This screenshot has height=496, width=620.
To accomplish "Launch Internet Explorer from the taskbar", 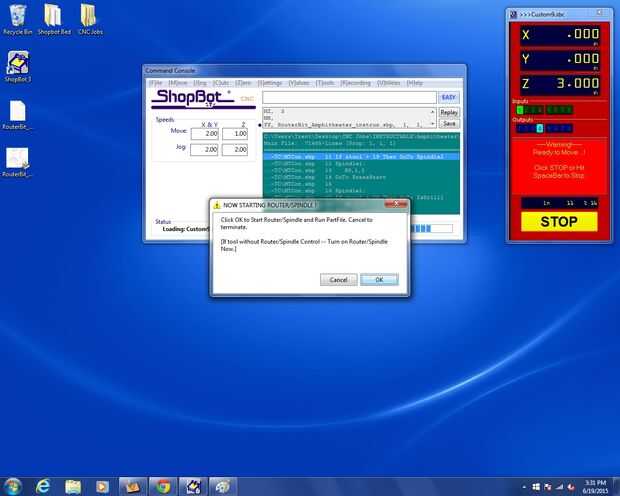I will [x=43, y=486].
